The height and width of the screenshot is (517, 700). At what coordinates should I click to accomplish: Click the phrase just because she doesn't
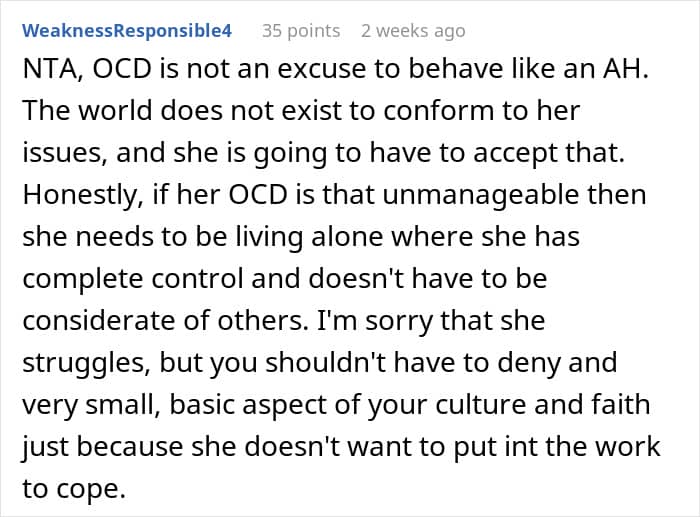point(179,446)
